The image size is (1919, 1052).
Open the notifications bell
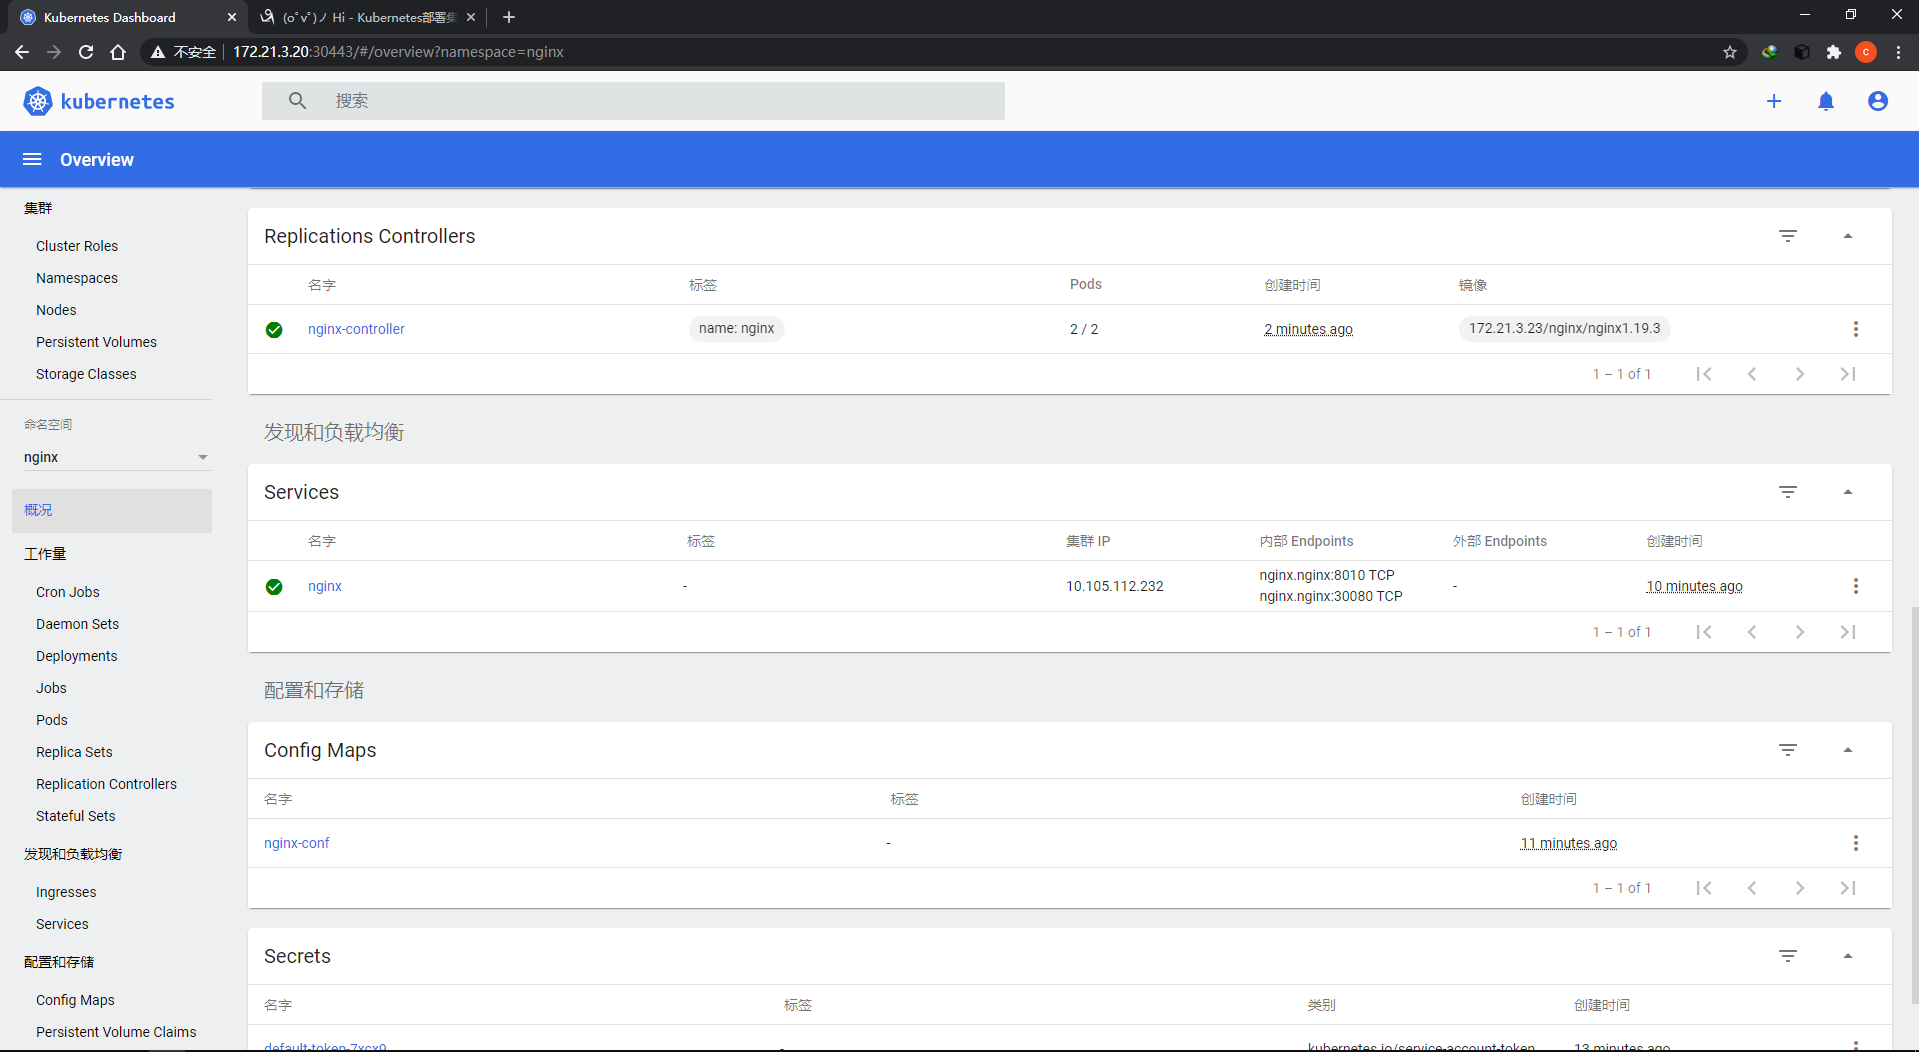(x=1826, y=101)
